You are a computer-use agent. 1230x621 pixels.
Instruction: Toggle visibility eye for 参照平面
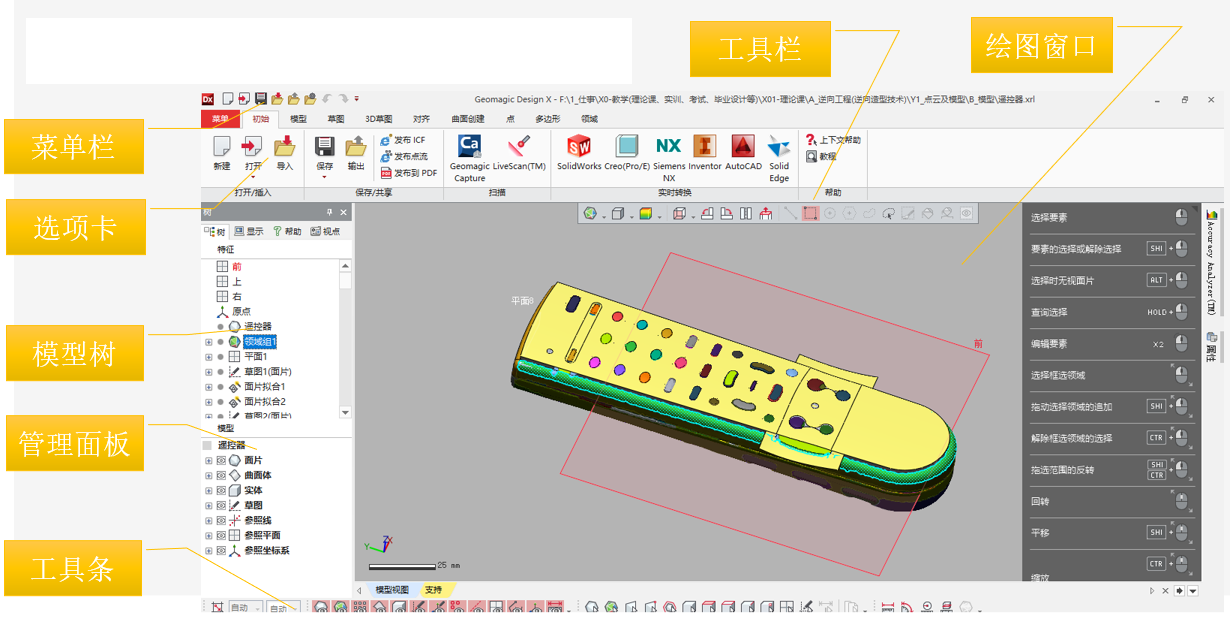click(221, 535)
